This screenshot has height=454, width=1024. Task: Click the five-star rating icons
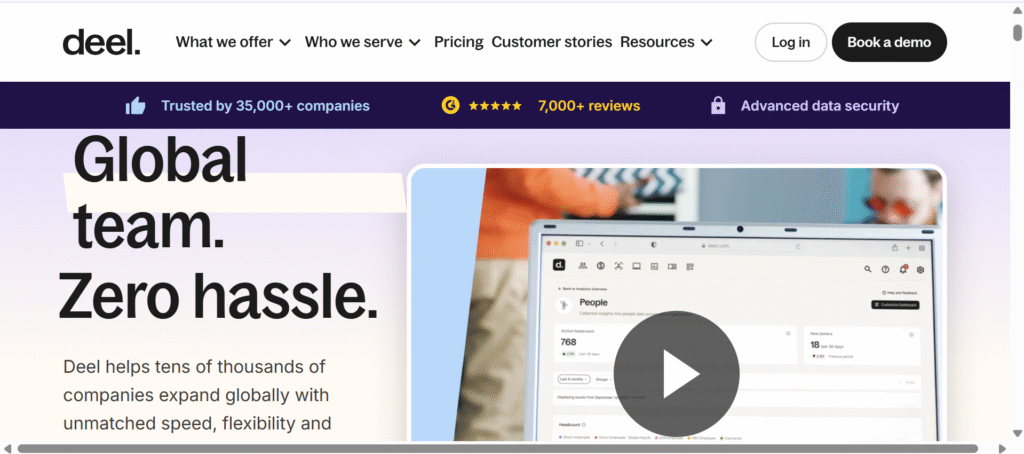click(x=495, y=106)
